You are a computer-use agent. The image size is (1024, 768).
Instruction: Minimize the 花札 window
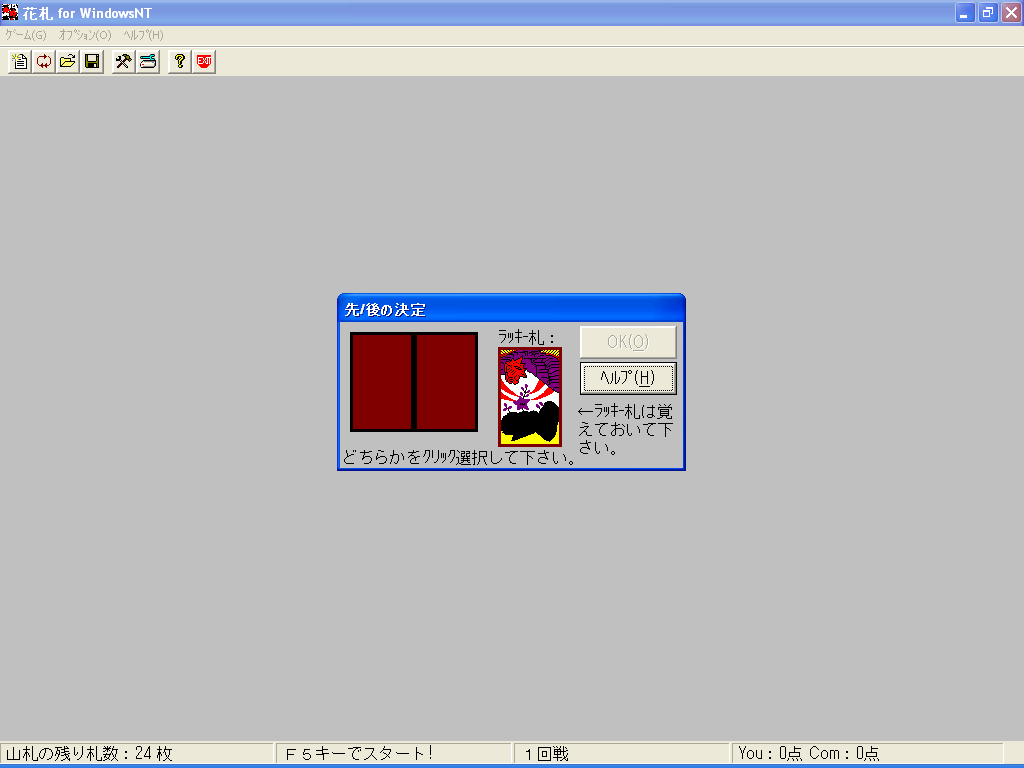coord(965,12)
